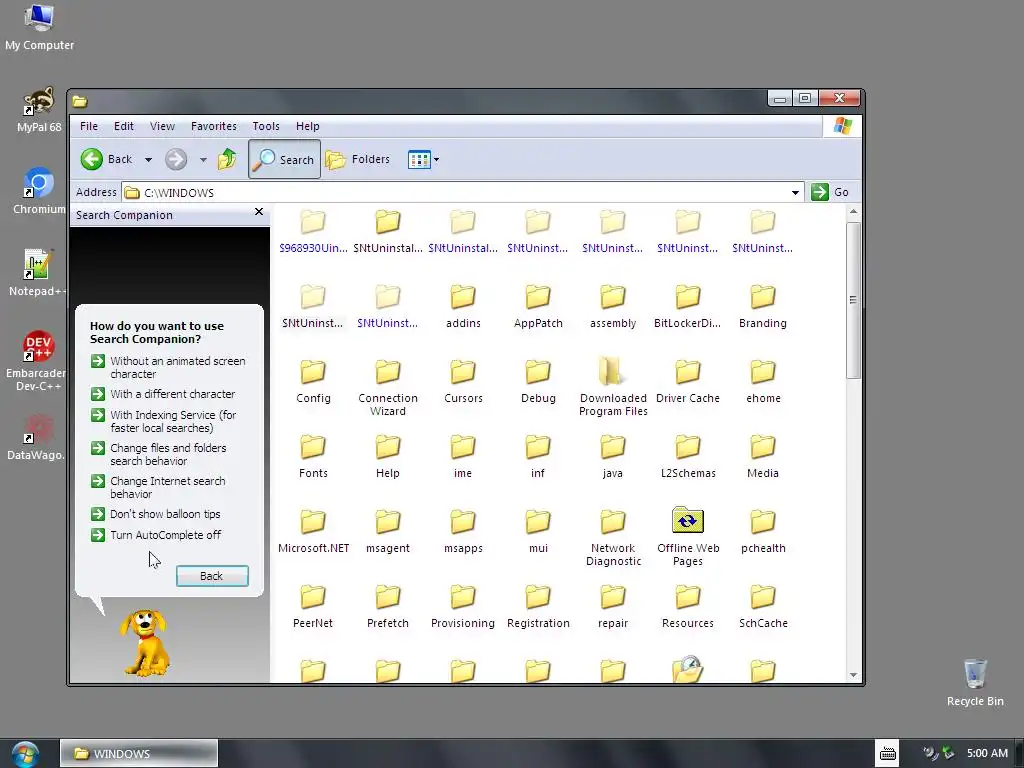Screen dimensions: 1024x768
Task: Select the pchealth folder
Action: pyautogui.click(x=763, y=532)
